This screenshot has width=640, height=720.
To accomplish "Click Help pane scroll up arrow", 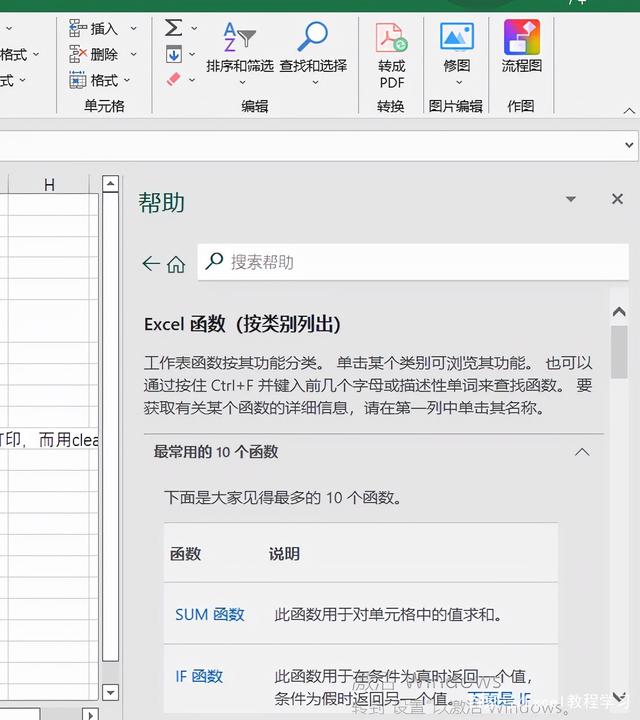I will point(619,312).
